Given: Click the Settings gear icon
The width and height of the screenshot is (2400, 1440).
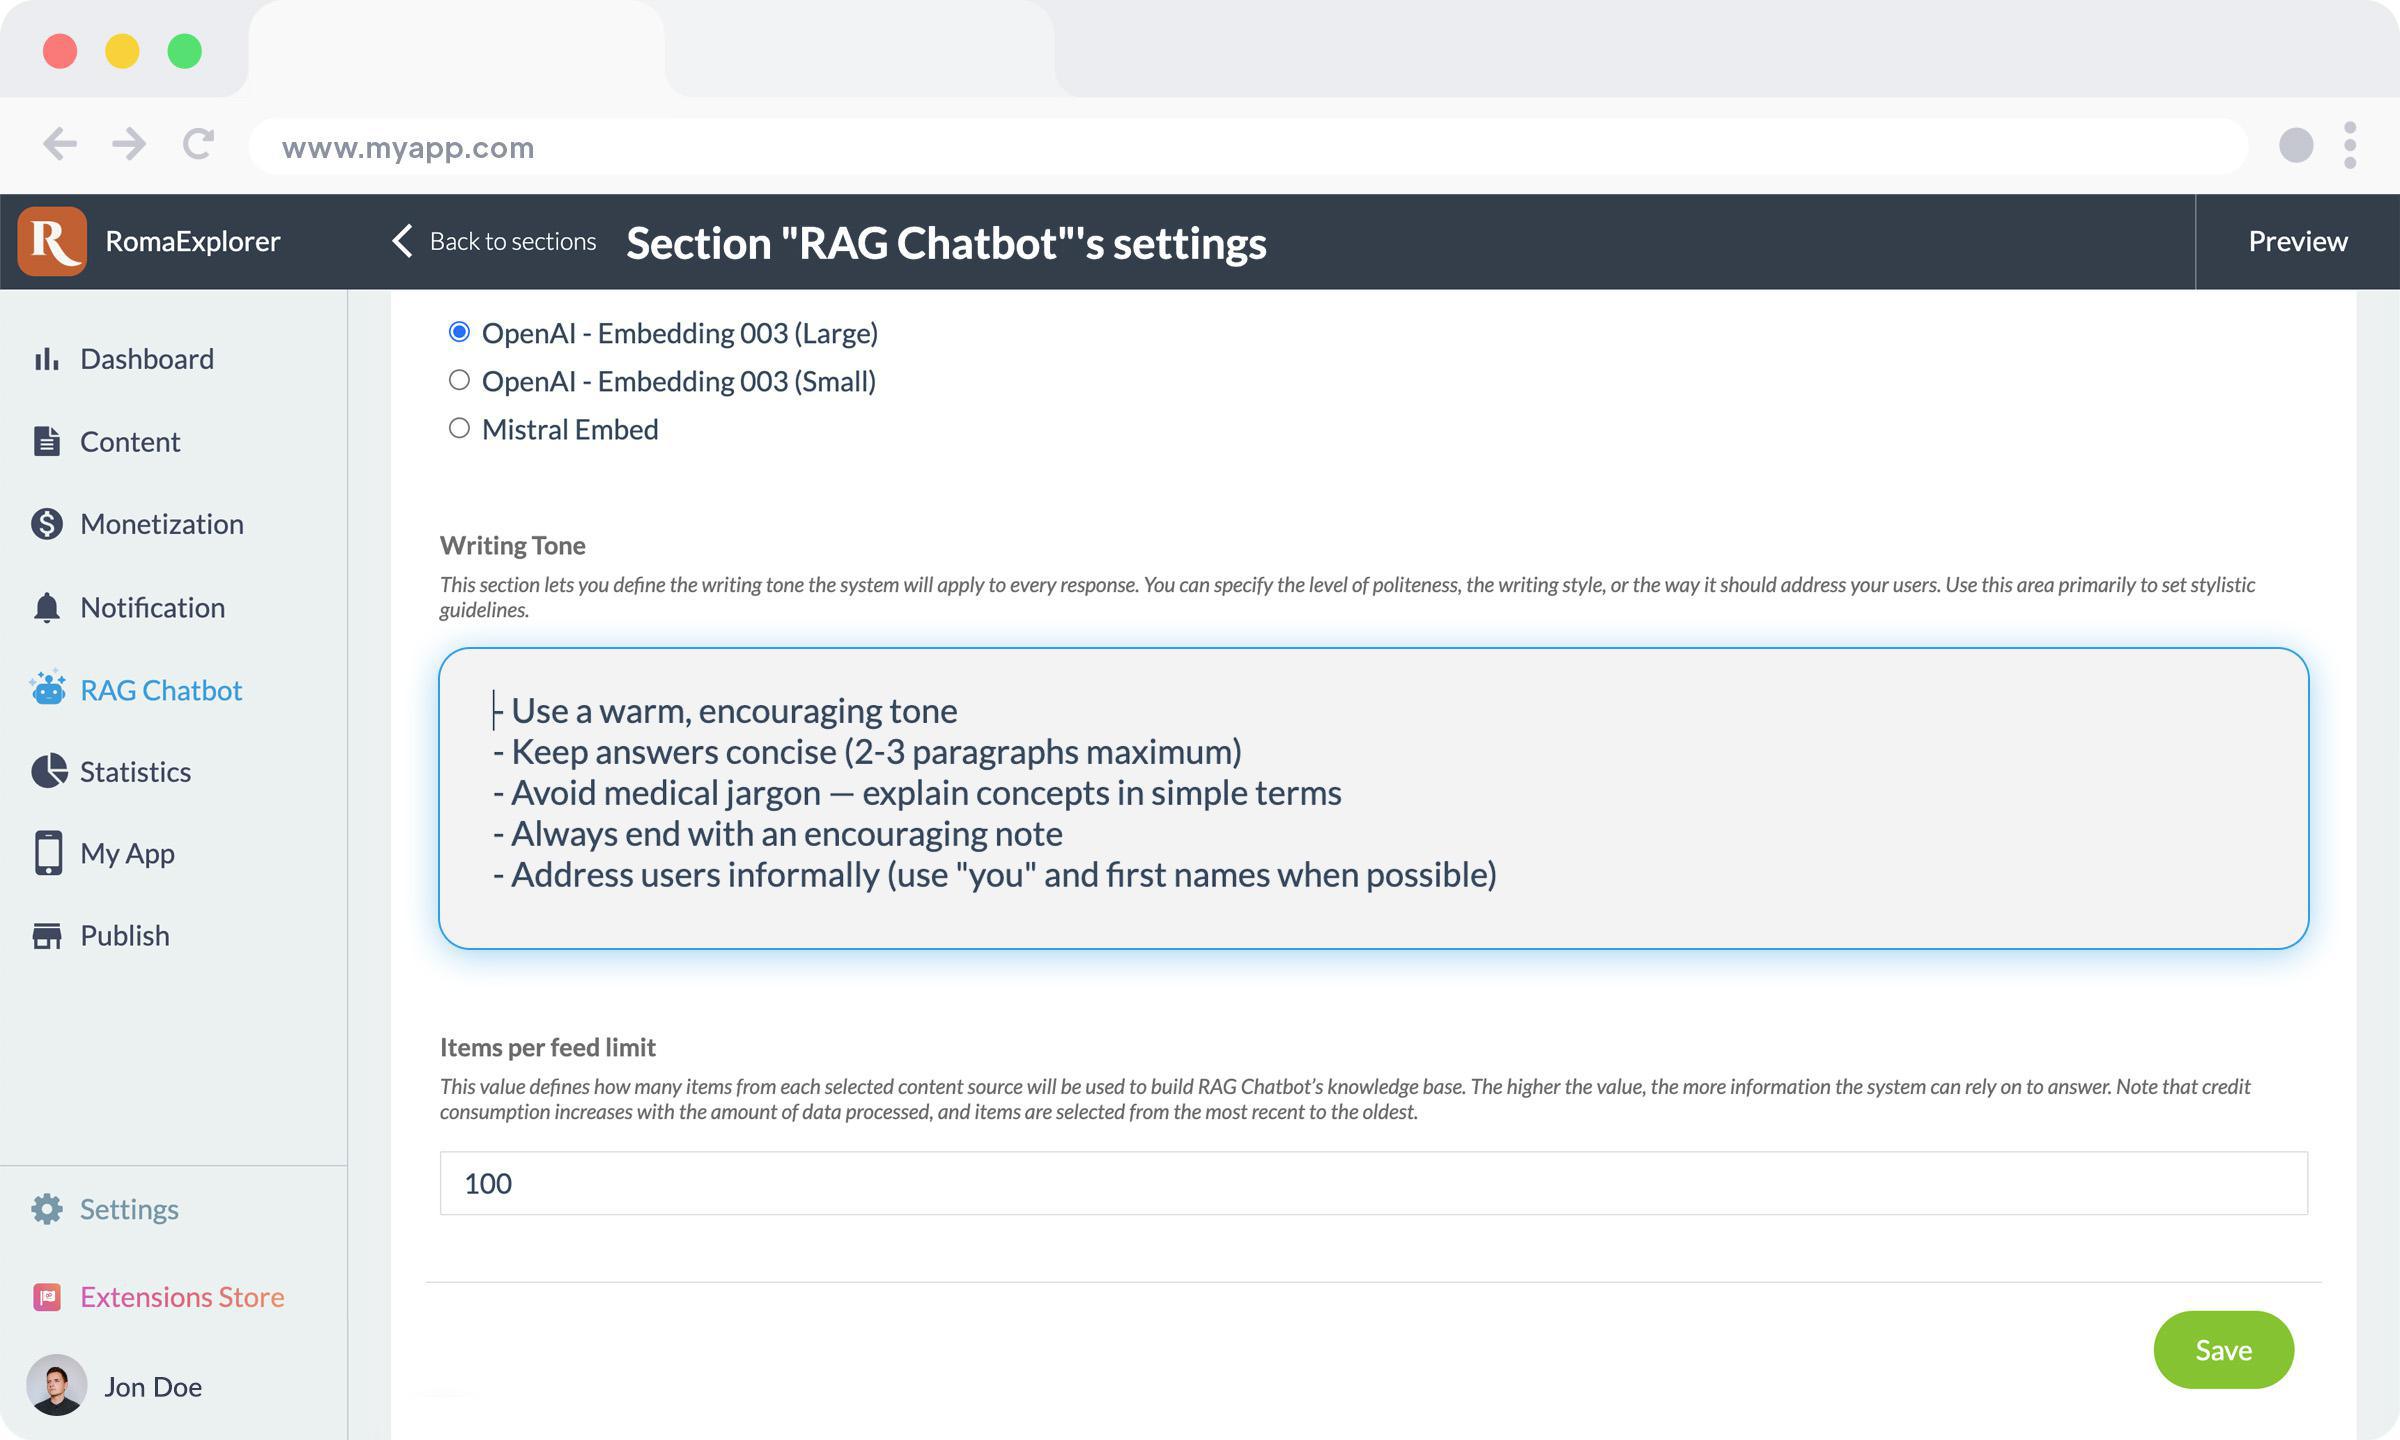Looking at the screenshot, I should [x=46, y=1209].
